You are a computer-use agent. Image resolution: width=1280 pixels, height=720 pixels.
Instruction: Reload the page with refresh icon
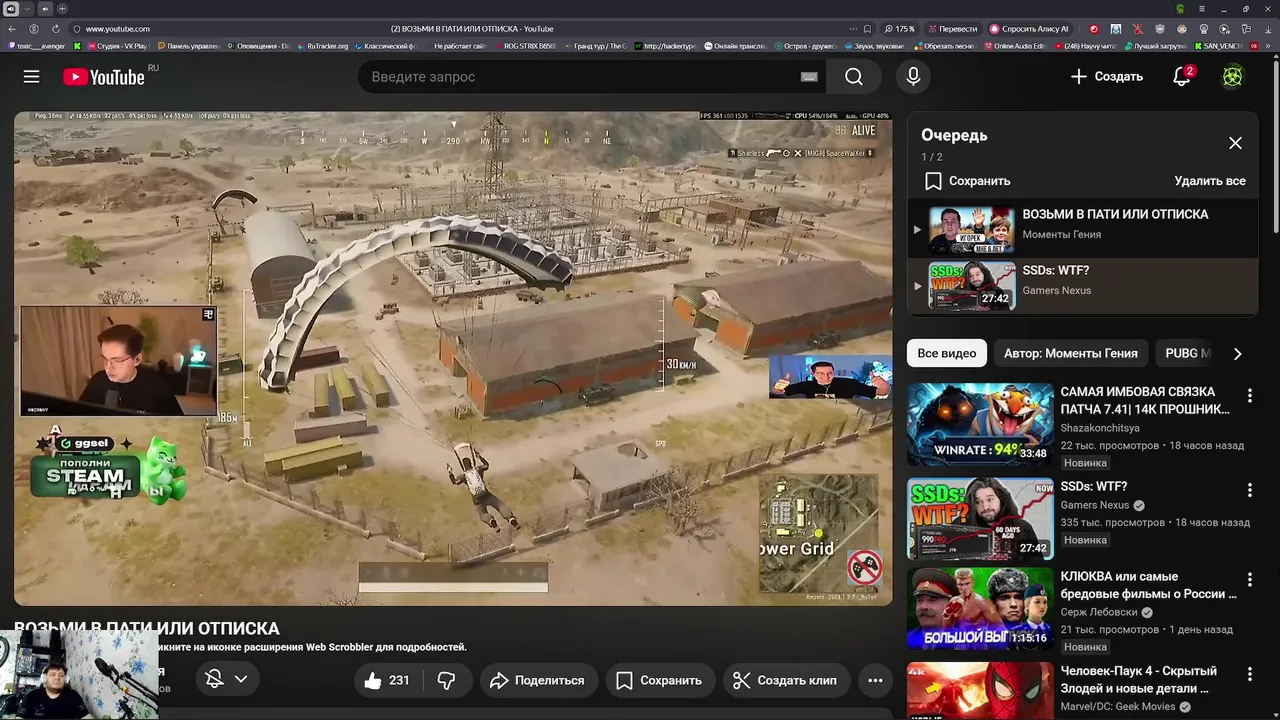coord(55,29)
